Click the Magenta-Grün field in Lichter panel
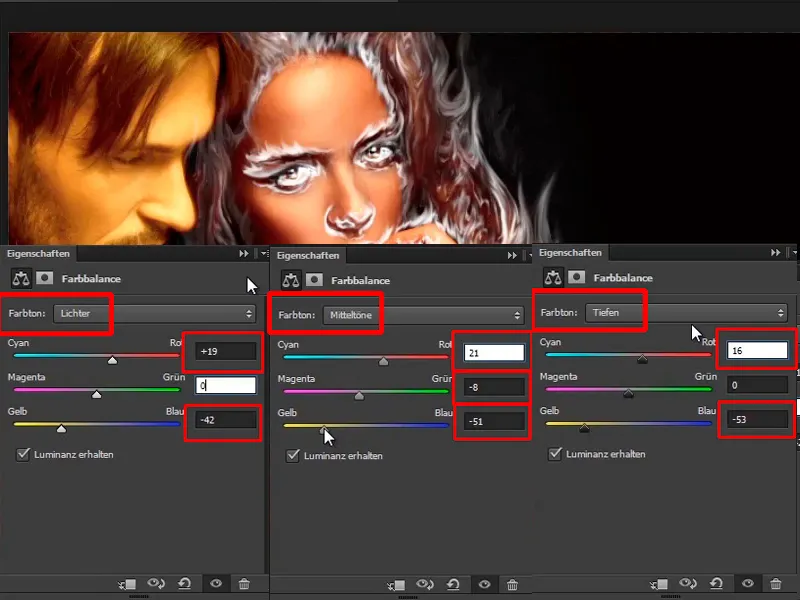This screenshot has width=800, height=600. pos(226,385)
